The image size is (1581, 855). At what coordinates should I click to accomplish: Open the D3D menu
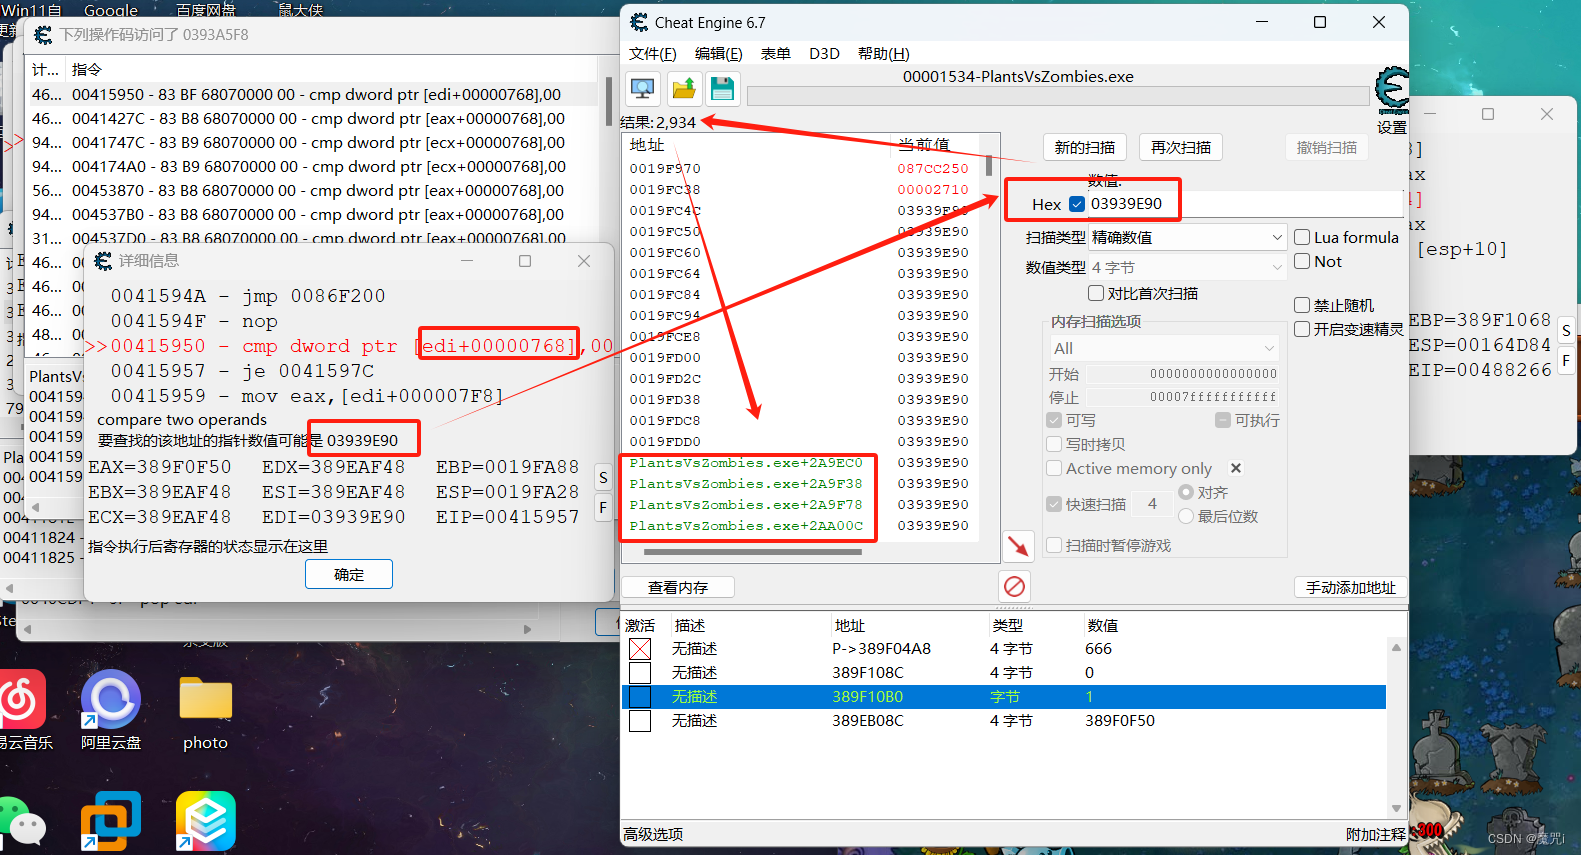pyautogui.click(x=824, y=53)
